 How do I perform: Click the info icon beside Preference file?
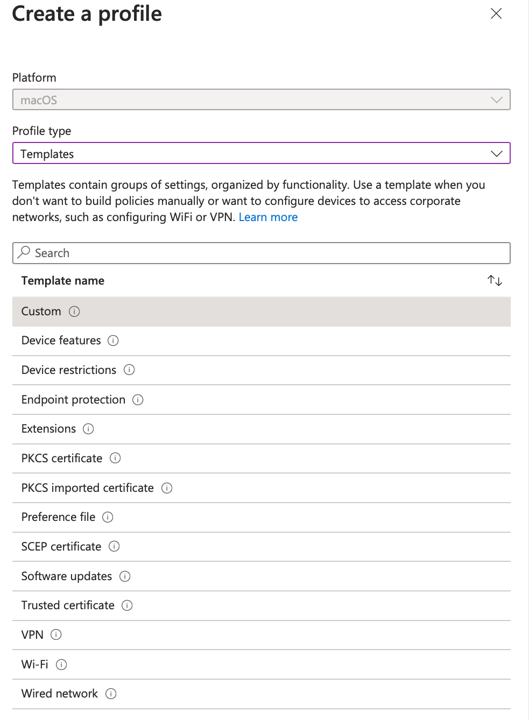coord(107,517)
